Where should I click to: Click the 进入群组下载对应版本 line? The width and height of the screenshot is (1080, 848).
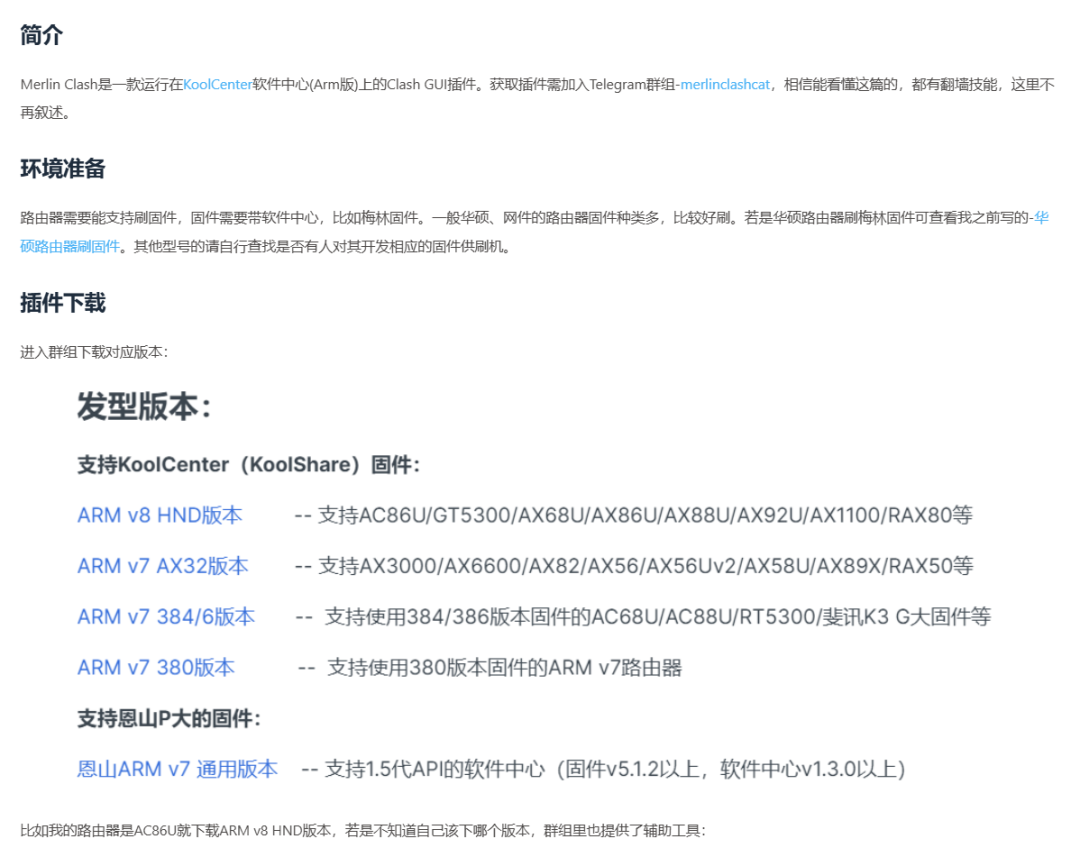(94, 353)
